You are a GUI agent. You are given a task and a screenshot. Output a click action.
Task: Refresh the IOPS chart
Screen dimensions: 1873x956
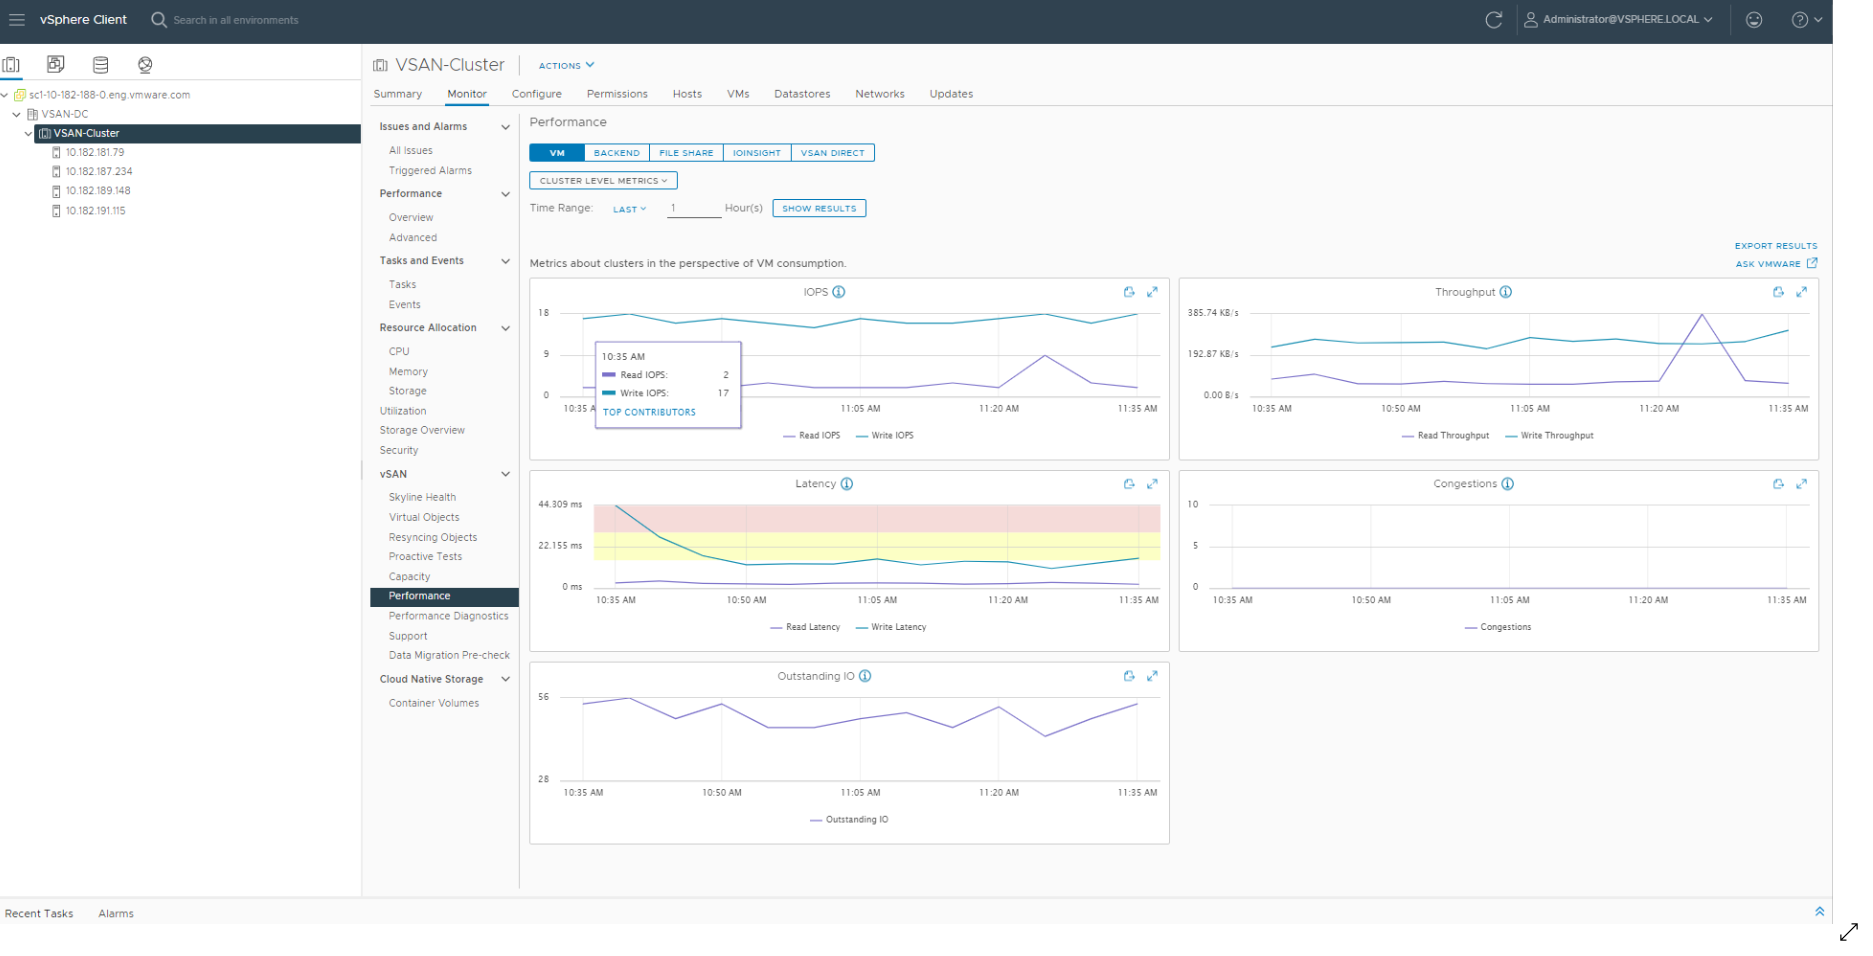coord(1129,292)
